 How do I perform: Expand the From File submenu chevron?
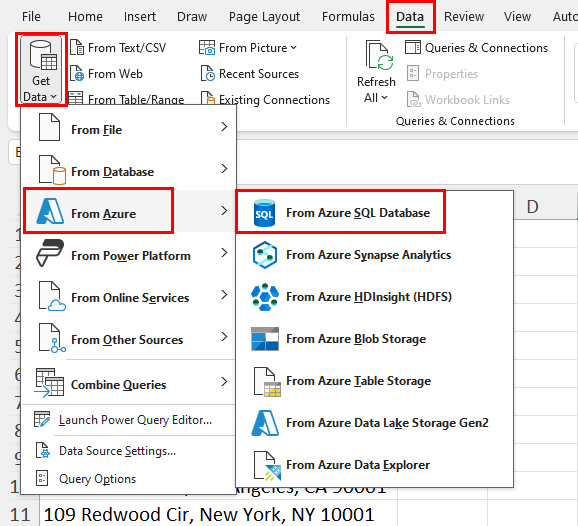coord(224,127)
